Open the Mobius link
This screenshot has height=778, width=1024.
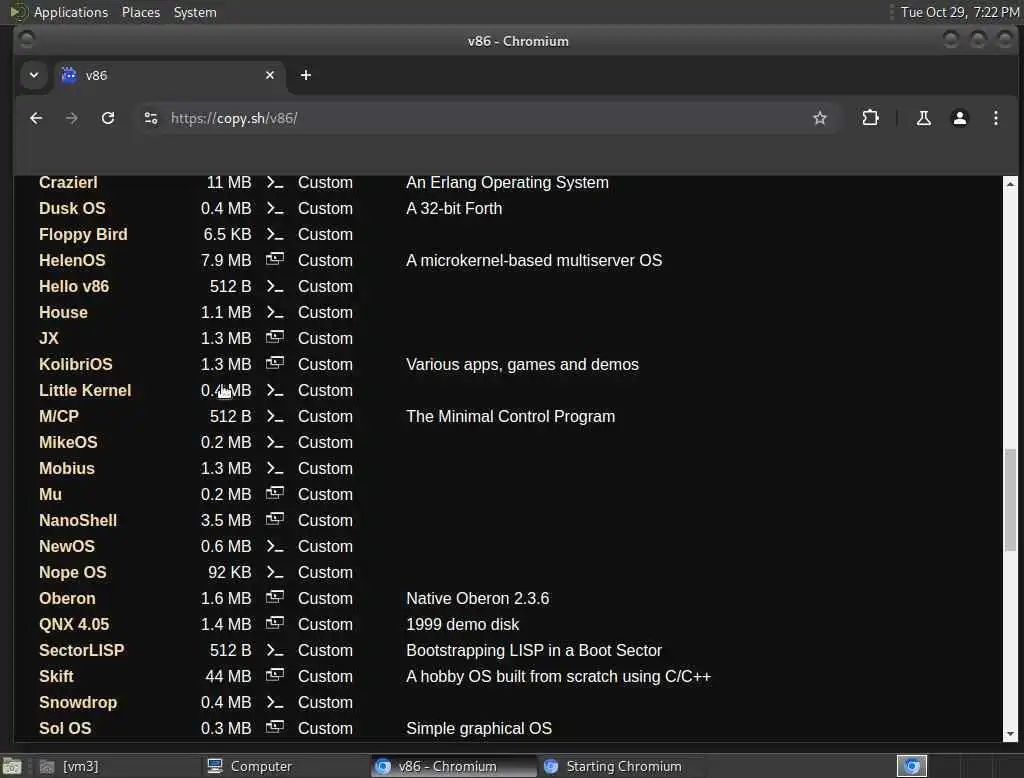tap(67, 468)
